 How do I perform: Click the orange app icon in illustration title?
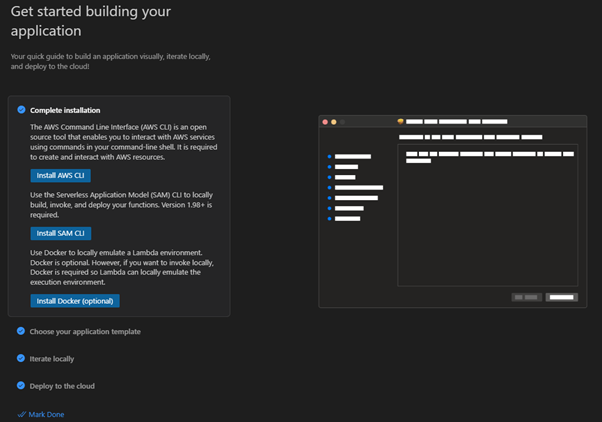click(400, 121)
